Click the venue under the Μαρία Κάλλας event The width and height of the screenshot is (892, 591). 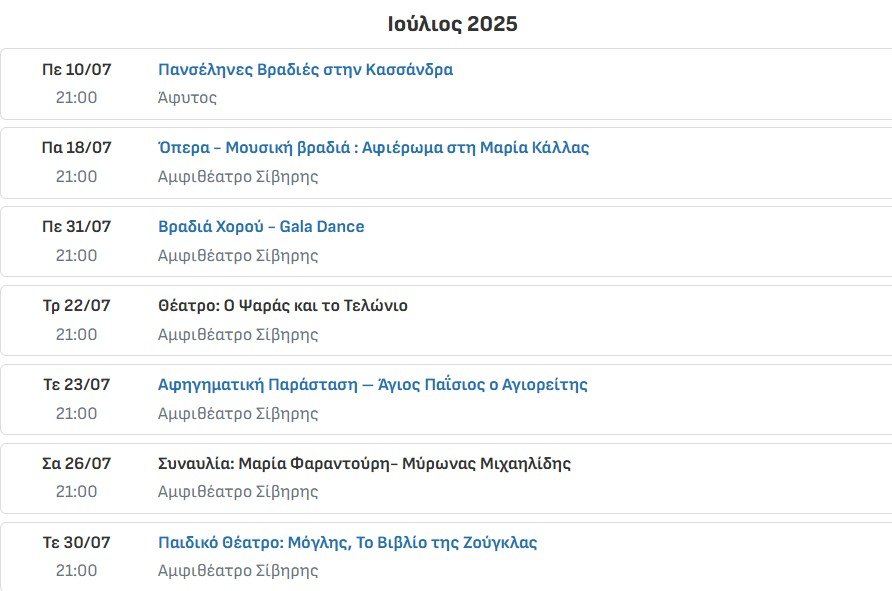pyautogui.click(x=238, y=177)
